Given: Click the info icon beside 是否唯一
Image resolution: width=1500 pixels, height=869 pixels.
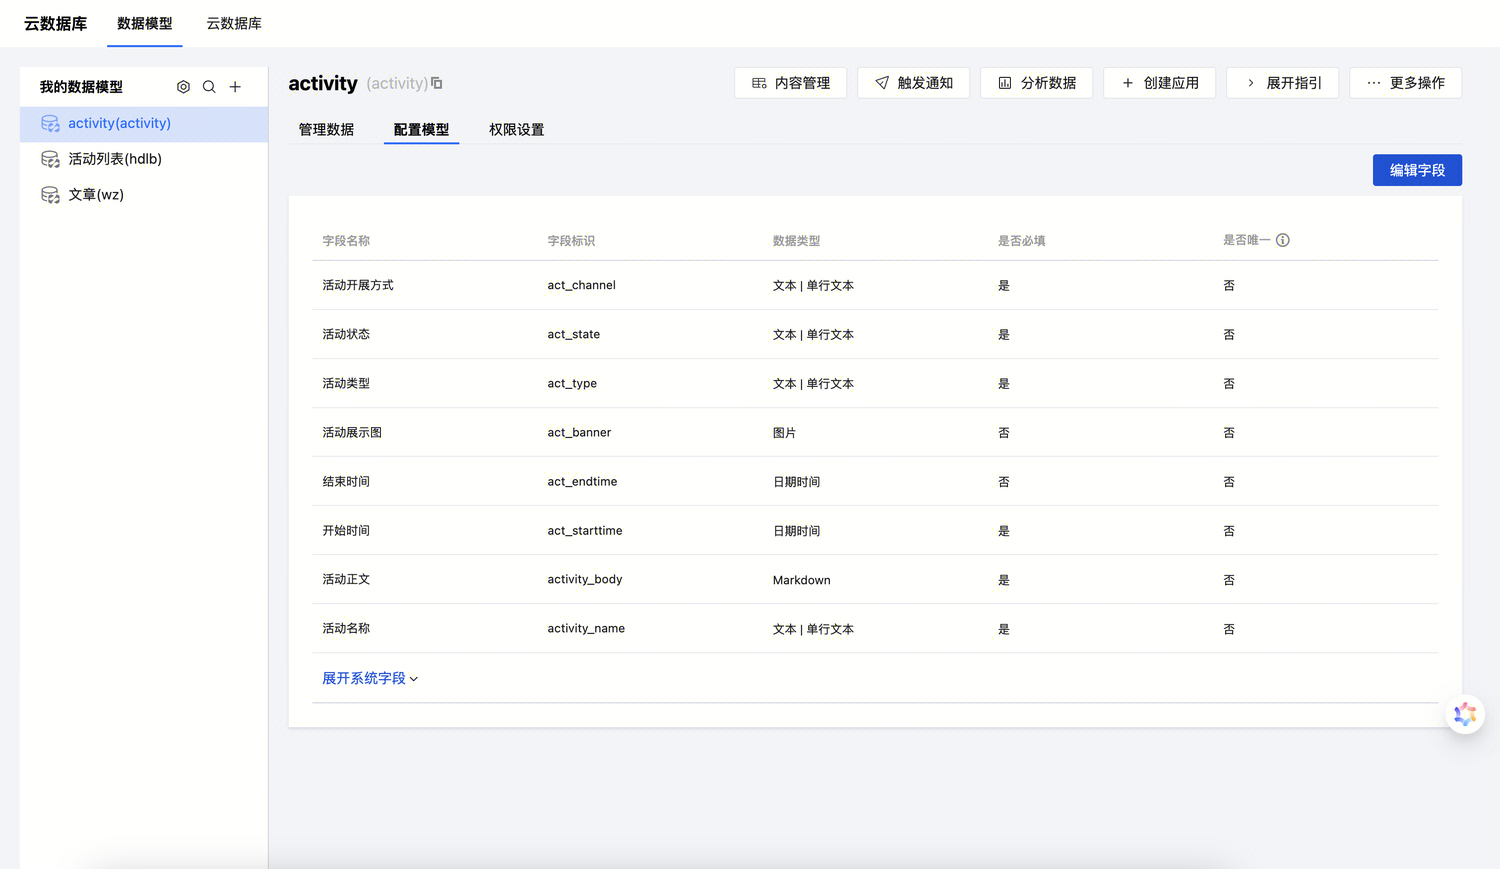Looking at the screenshot, I should click(1283, 240).
